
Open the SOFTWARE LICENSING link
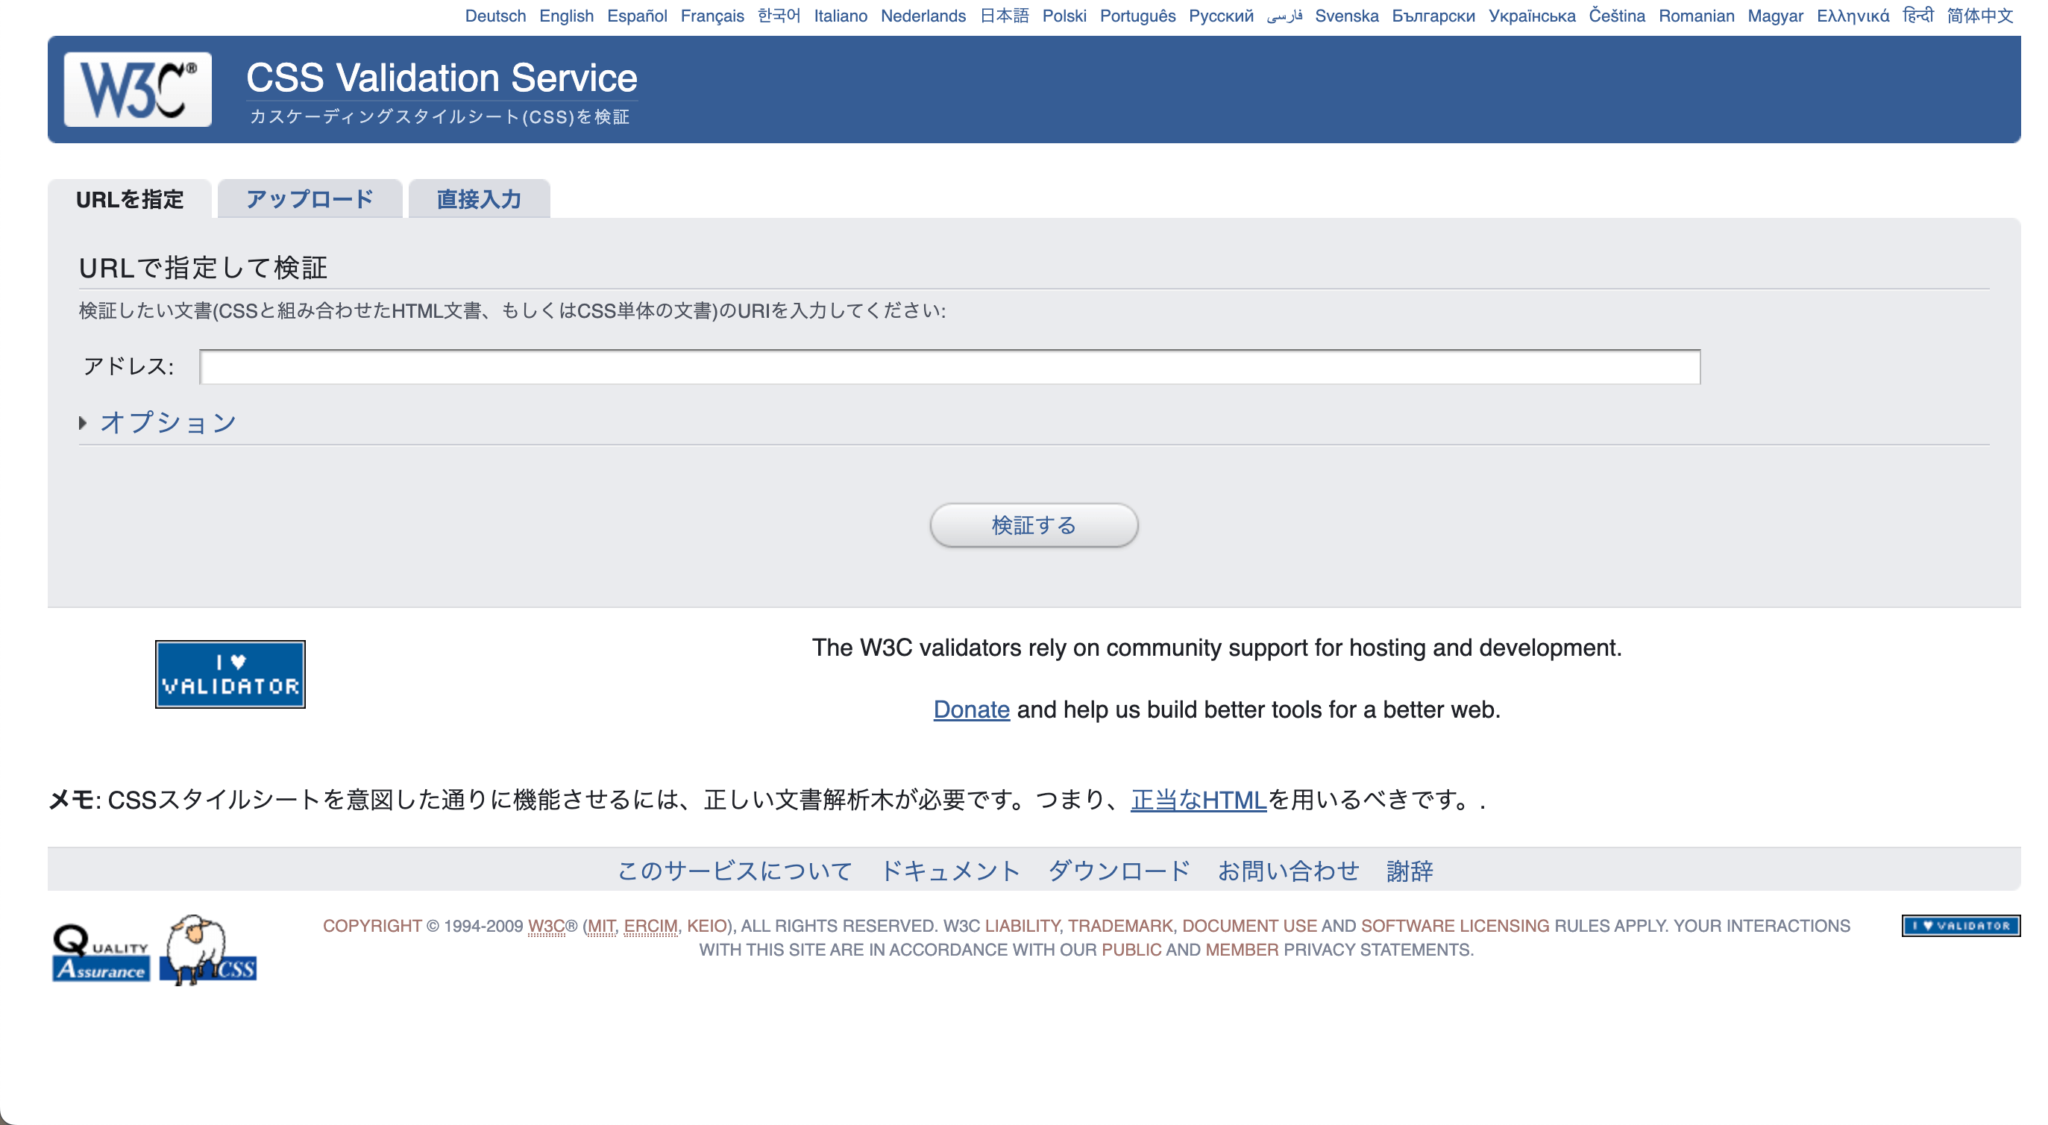pyautogui.click(x=1455, y=926)
